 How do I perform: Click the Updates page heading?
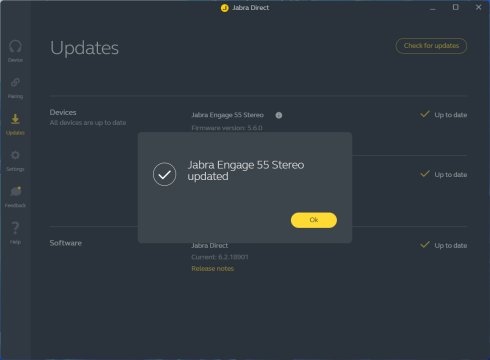click(x=84, y=48)
